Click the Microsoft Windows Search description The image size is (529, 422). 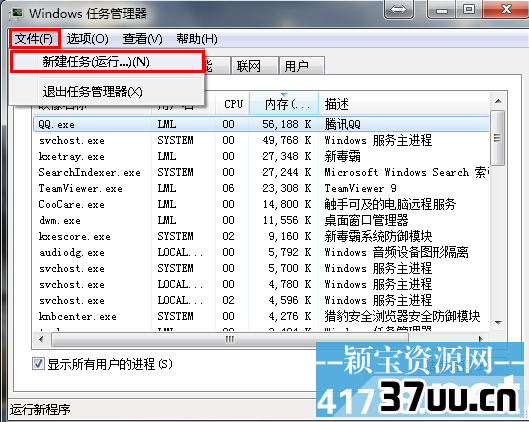[x=406, y=172]
